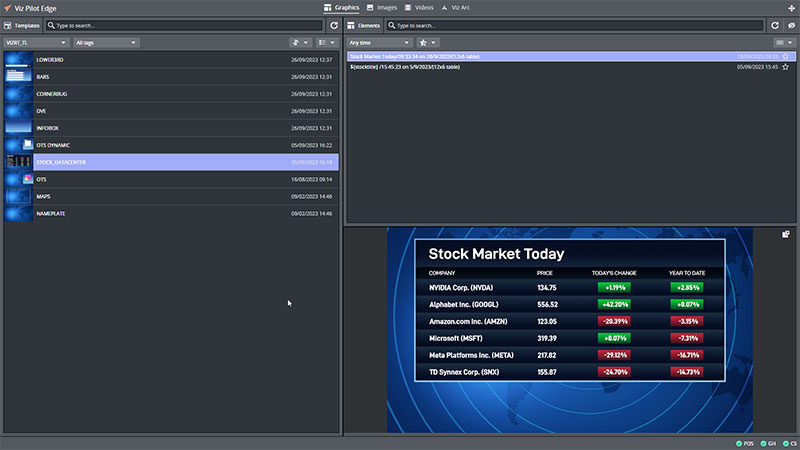The width and height of the screenshot is (800, 450).
Task: Open the Viz Arc tab
Action: [x=456, y=8]
